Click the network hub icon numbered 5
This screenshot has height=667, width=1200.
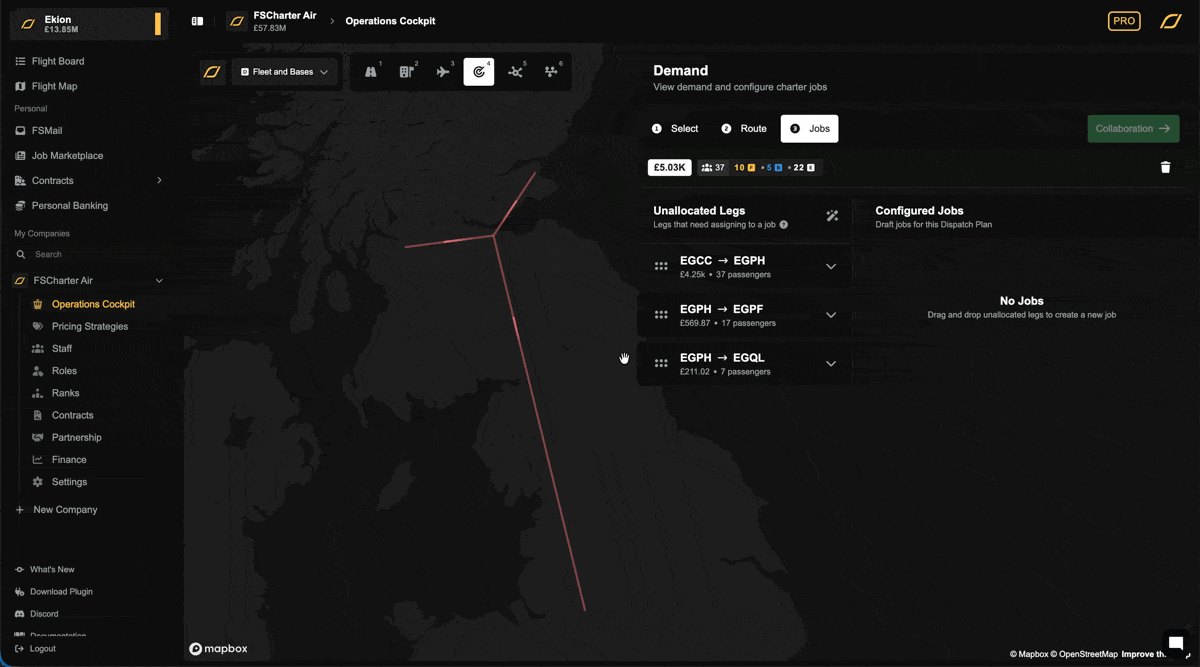(515, 72)
